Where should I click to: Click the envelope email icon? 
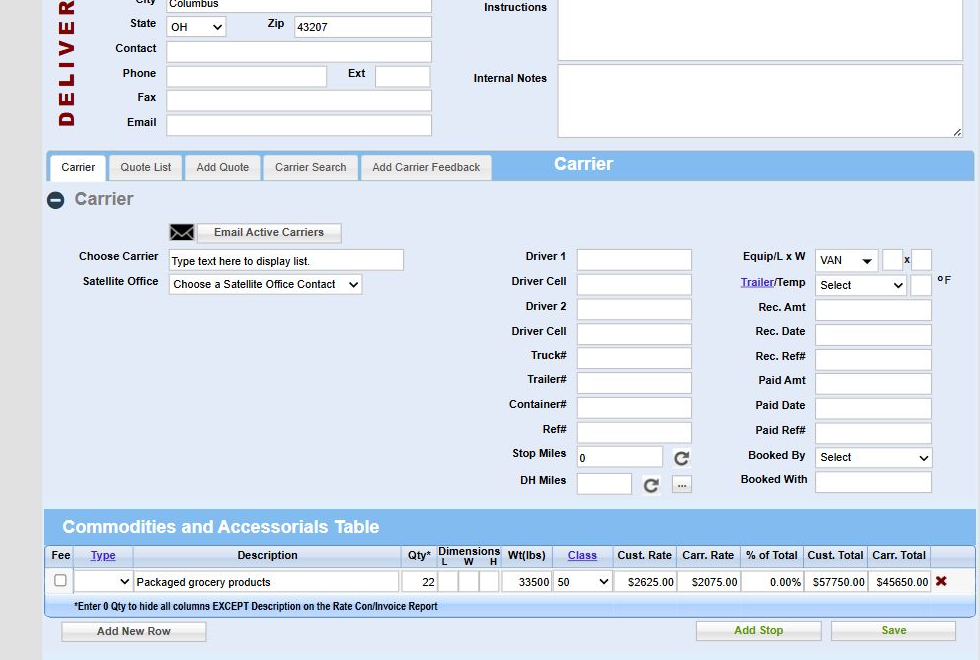click(182, 232)
